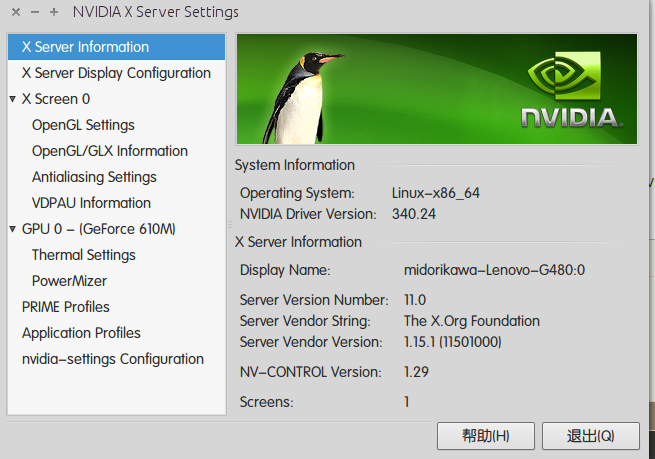Click the NVIDIA X Server Settings title

click(x=155, y=12)
